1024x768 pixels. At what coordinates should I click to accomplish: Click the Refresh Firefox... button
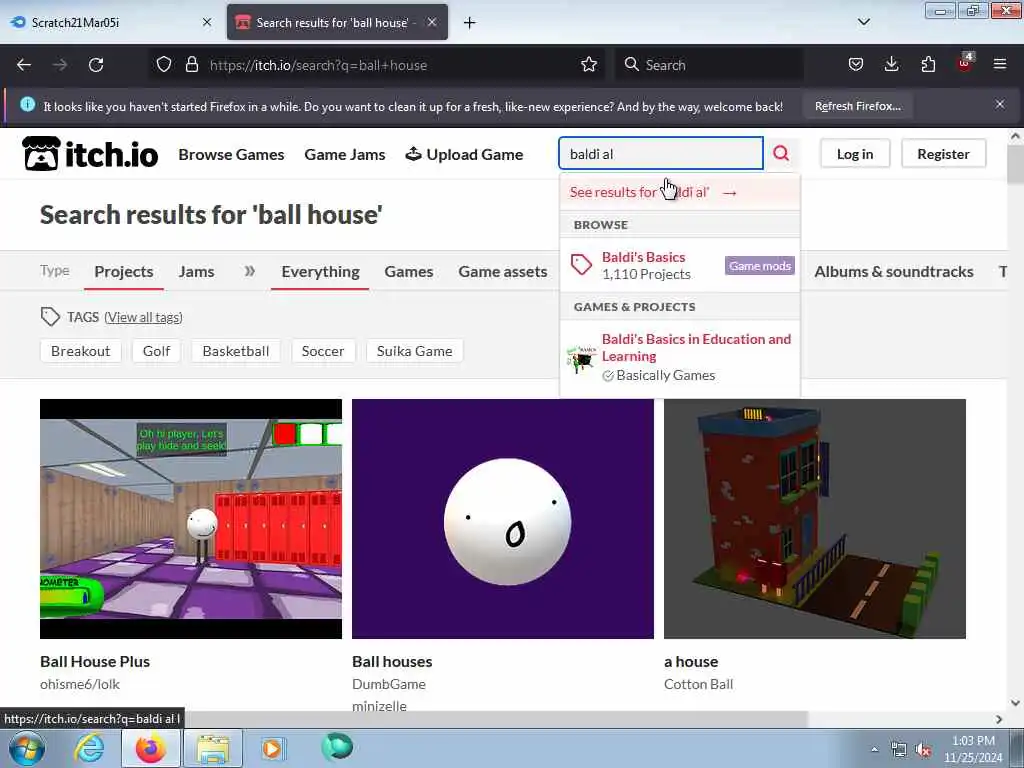(857, 106)
